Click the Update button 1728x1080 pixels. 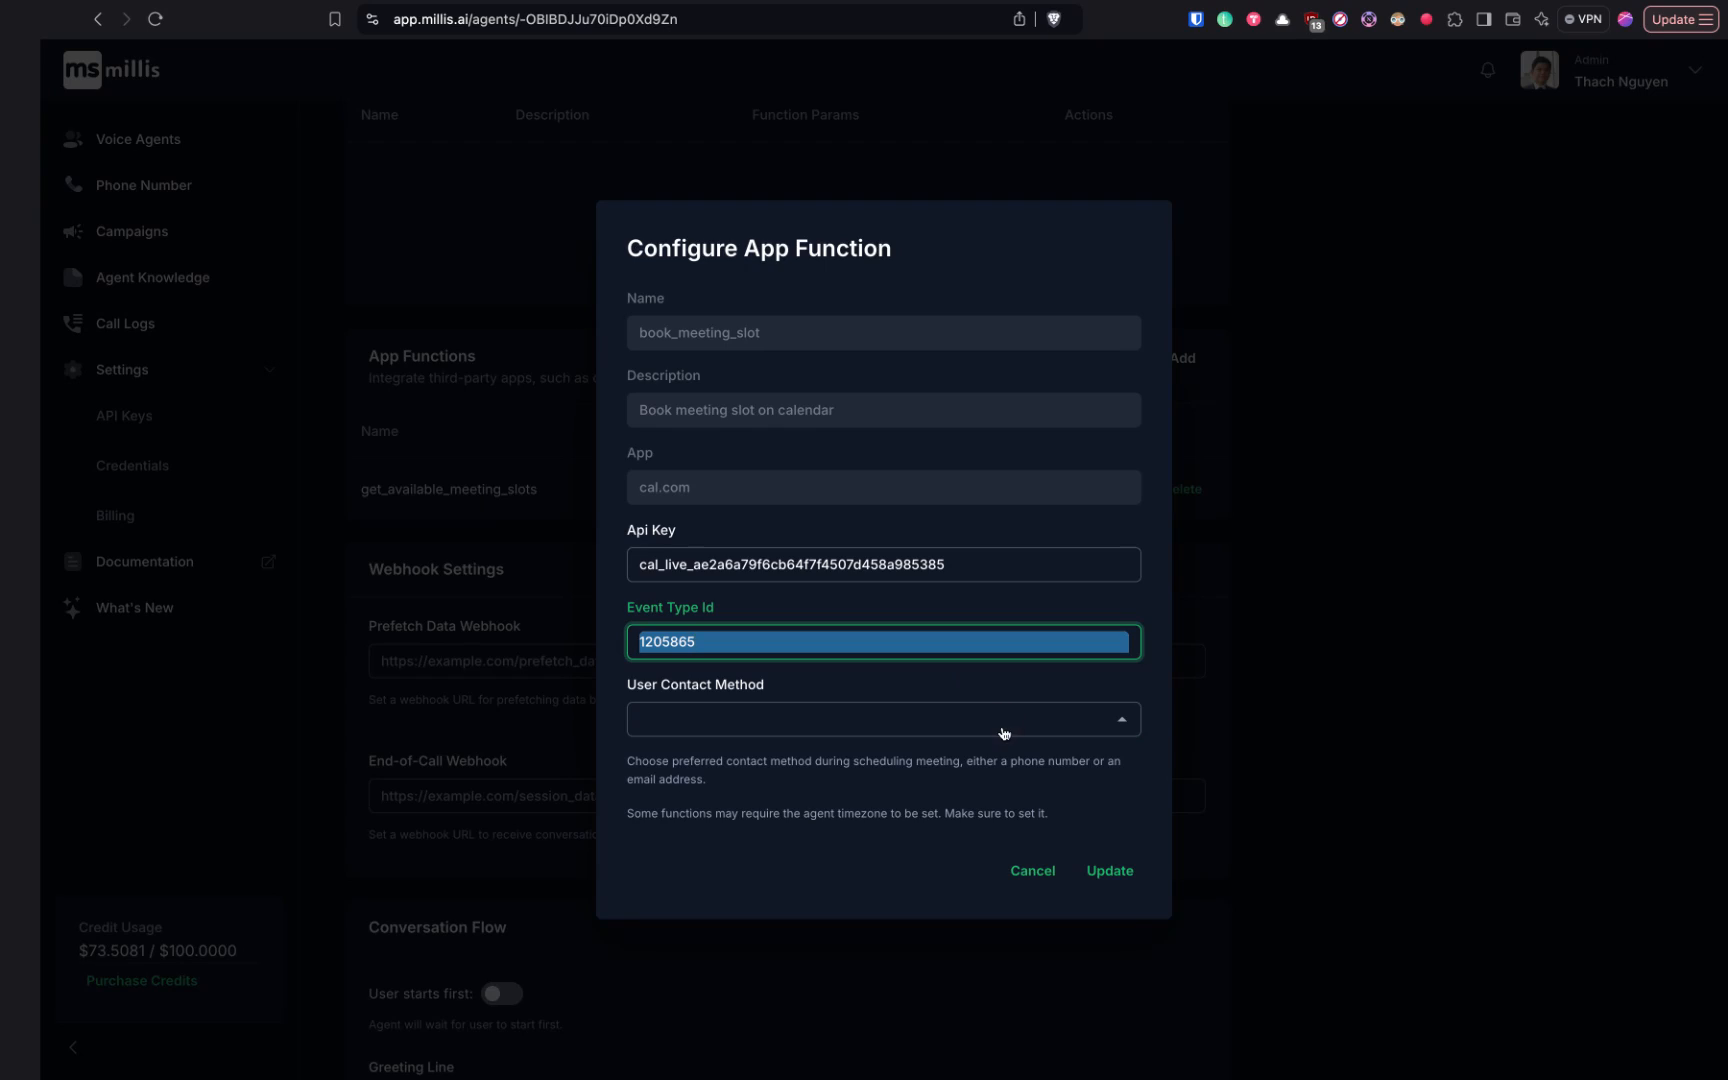pos(1109,870)
